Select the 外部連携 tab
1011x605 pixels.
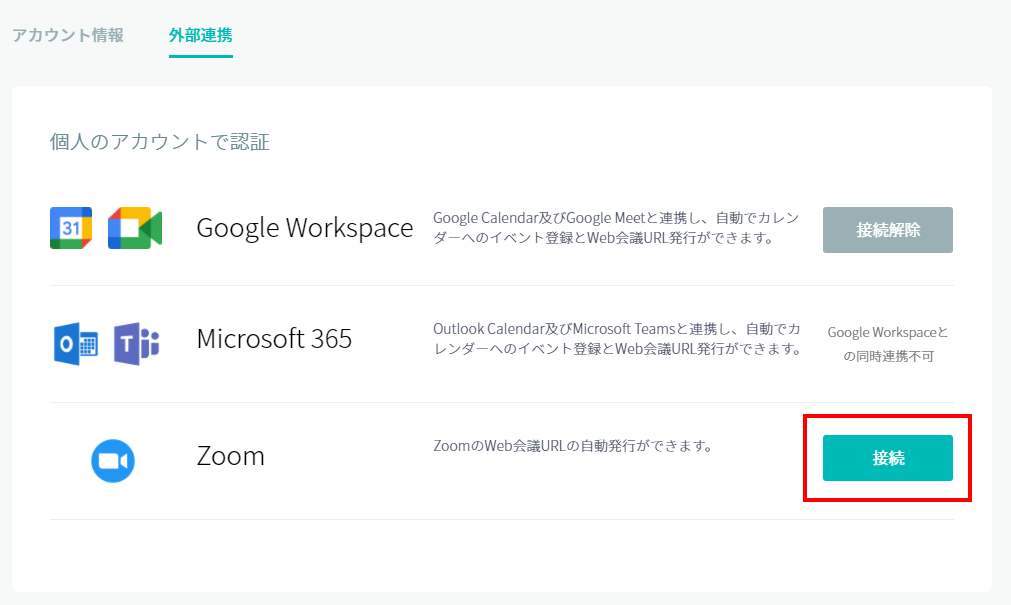[201, 35]
